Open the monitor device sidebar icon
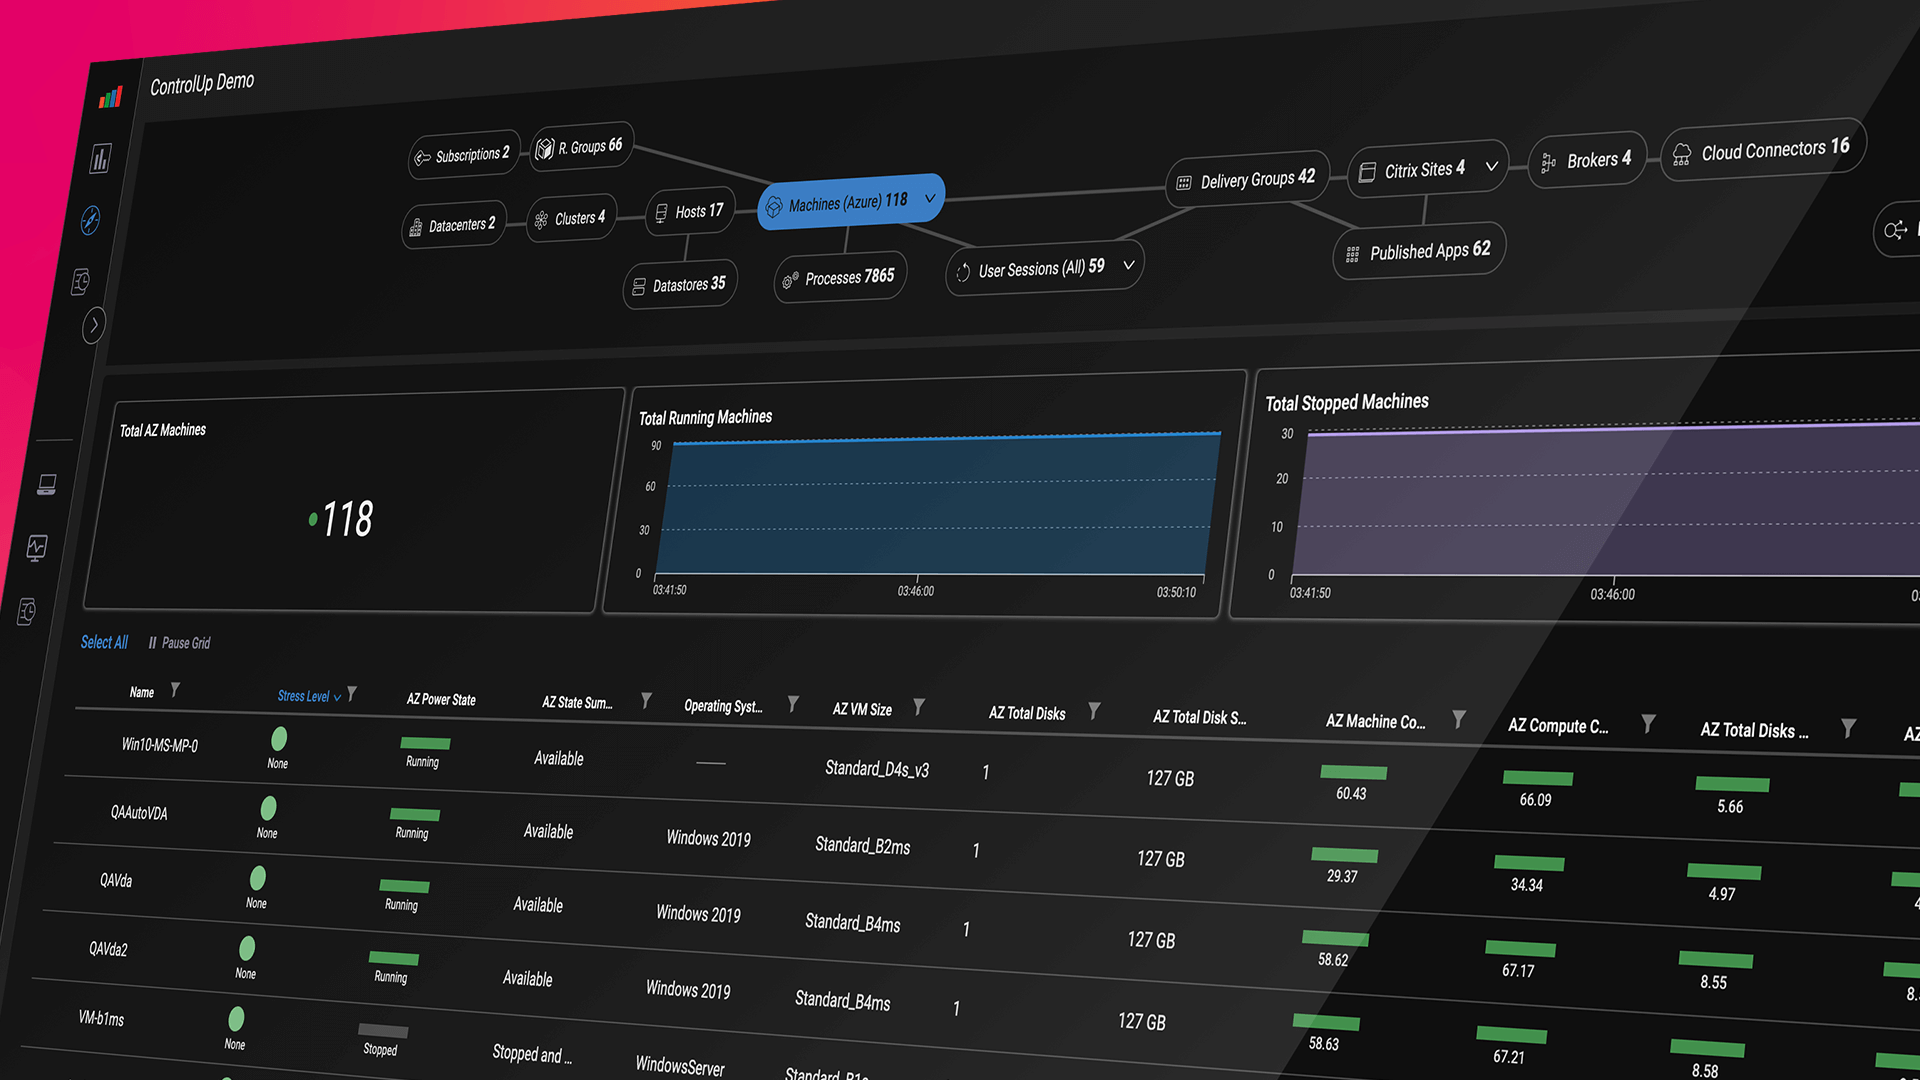Viewport: 1920px width, 1080px height. click(x=47, y=485)
